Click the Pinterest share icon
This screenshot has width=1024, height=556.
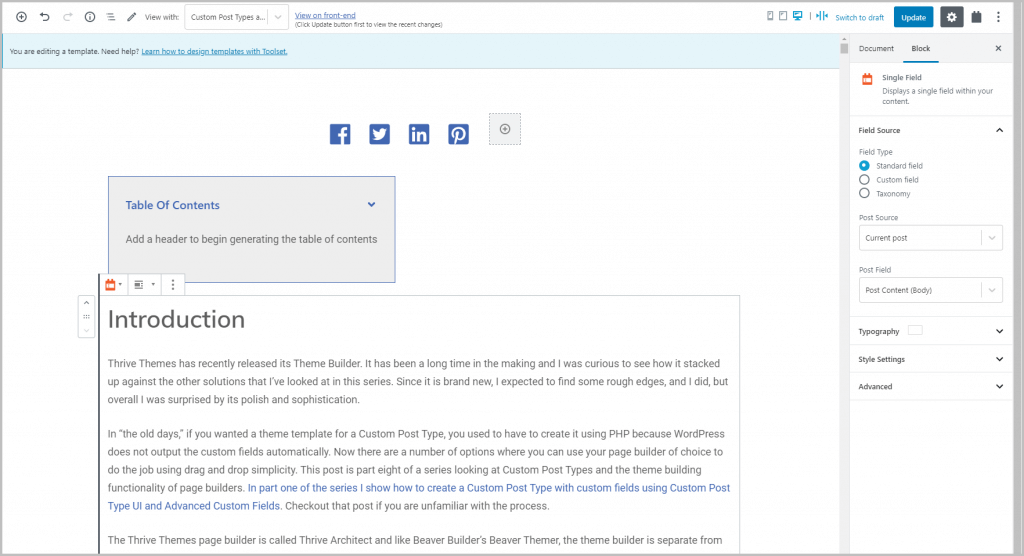tap(458, 134)
